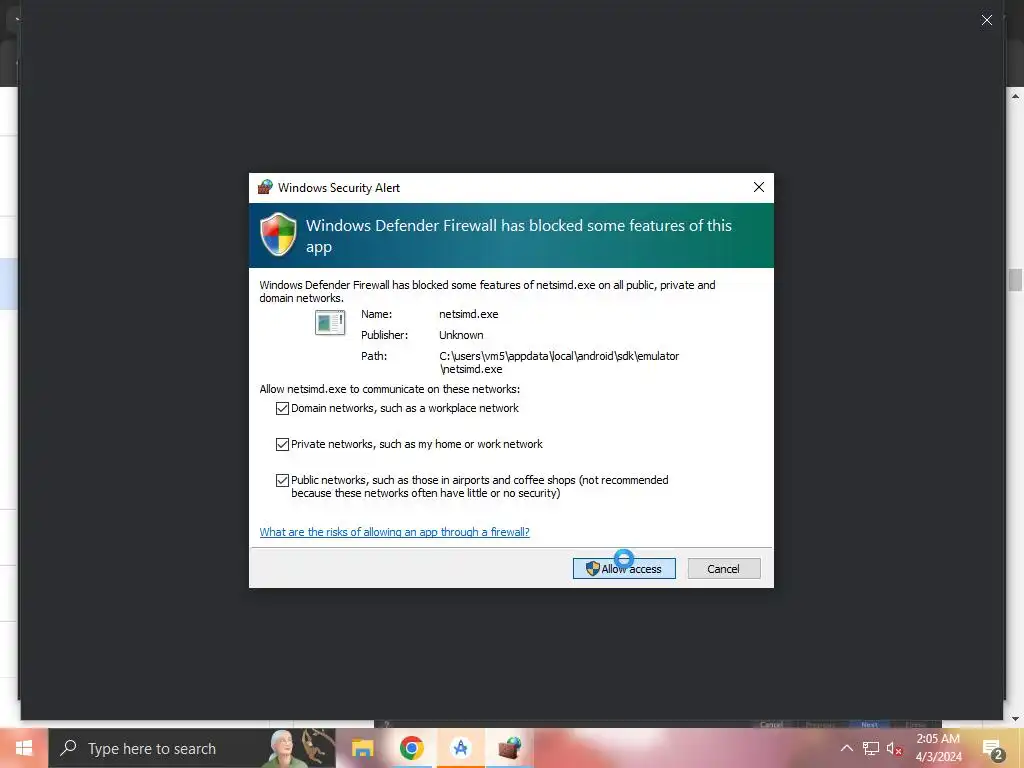
Task: Open Windows Start menu
Action: pyautogui.click(x=24, y=748)
